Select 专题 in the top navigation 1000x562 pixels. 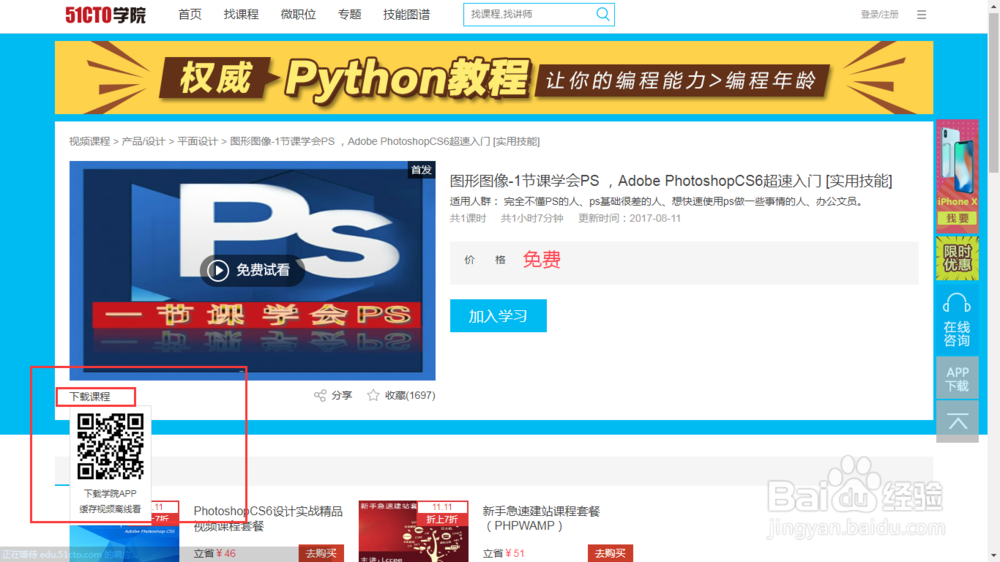[349, 15]
